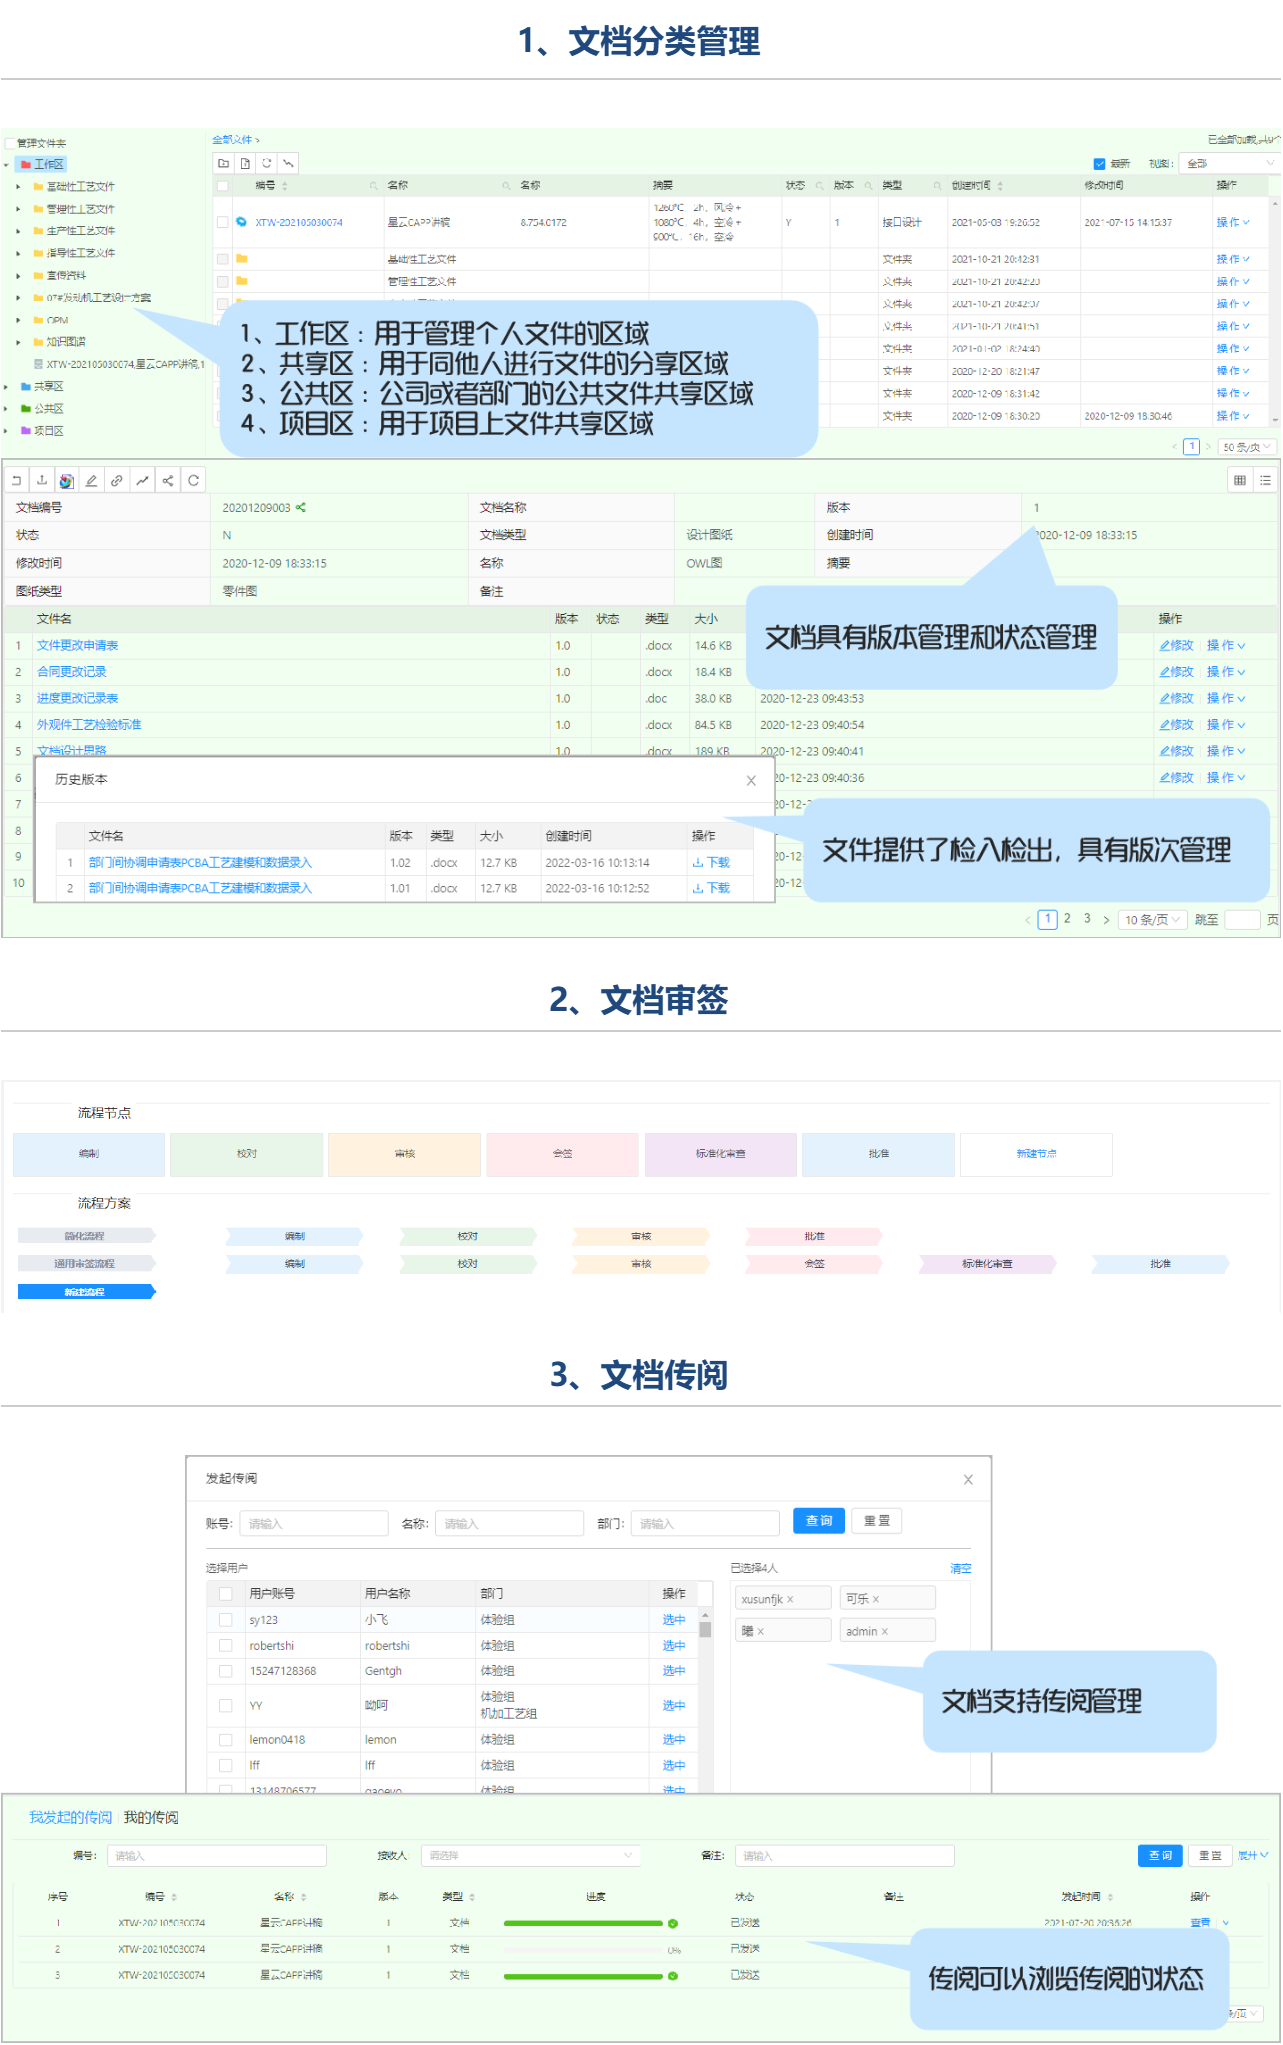Switch to grid view icon
This screenshot has height=2045, width=1283.
[1240, 481]
